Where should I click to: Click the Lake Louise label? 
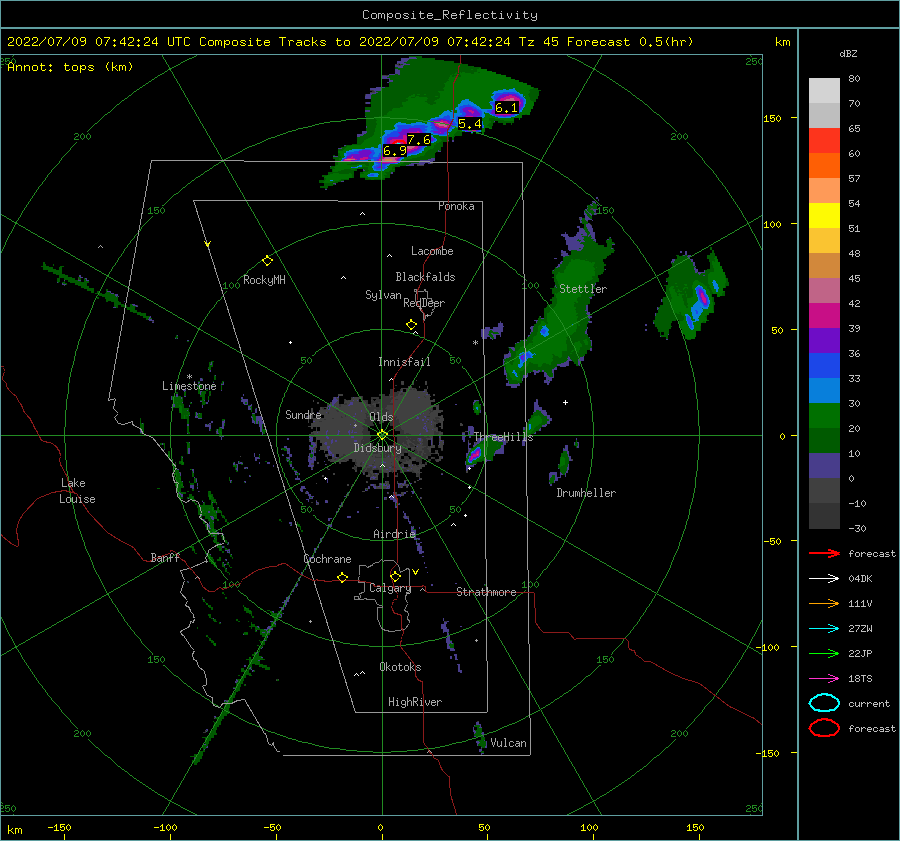77,491
